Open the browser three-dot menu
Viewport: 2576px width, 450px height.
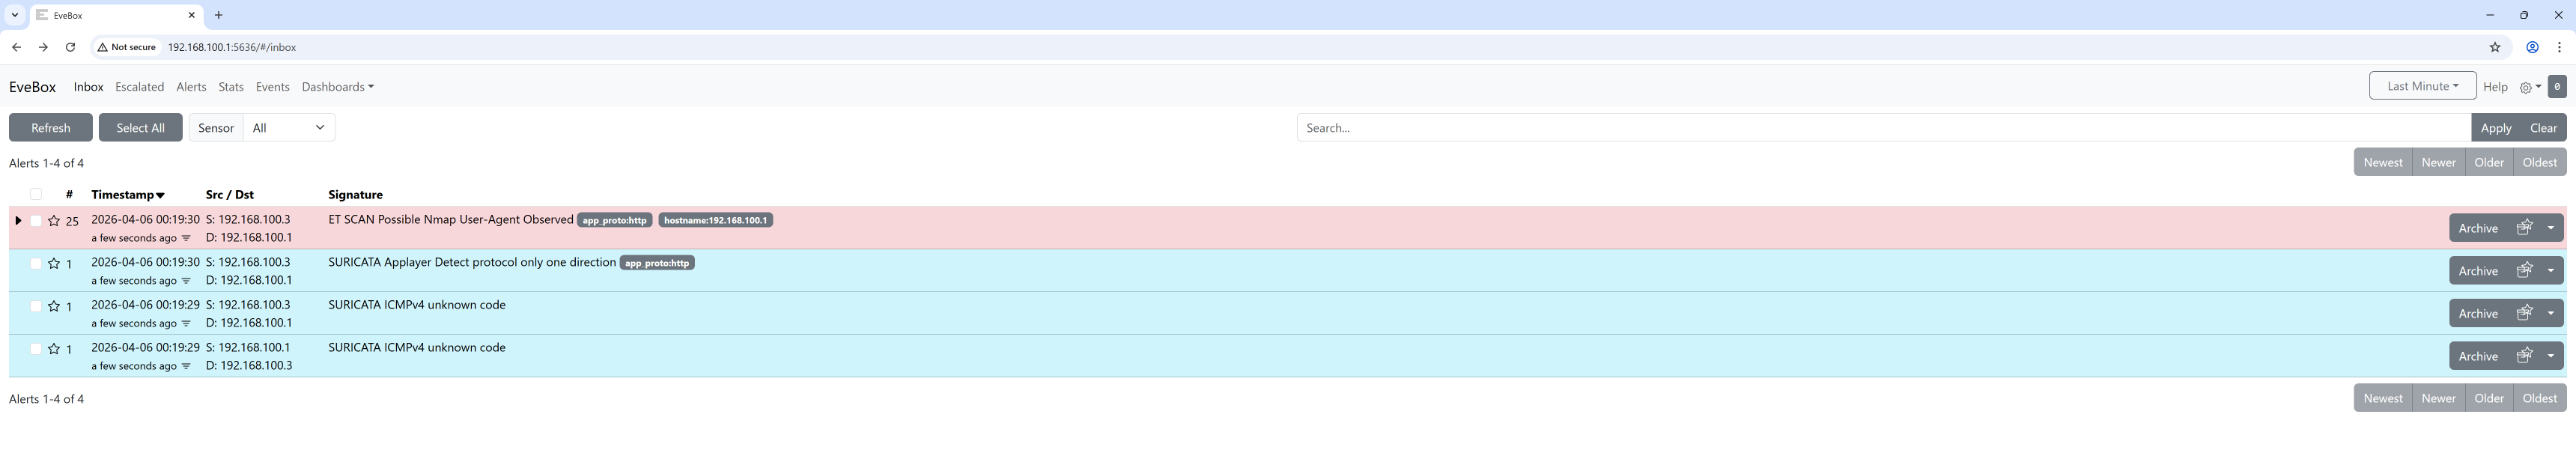[x=2559, y=47]
